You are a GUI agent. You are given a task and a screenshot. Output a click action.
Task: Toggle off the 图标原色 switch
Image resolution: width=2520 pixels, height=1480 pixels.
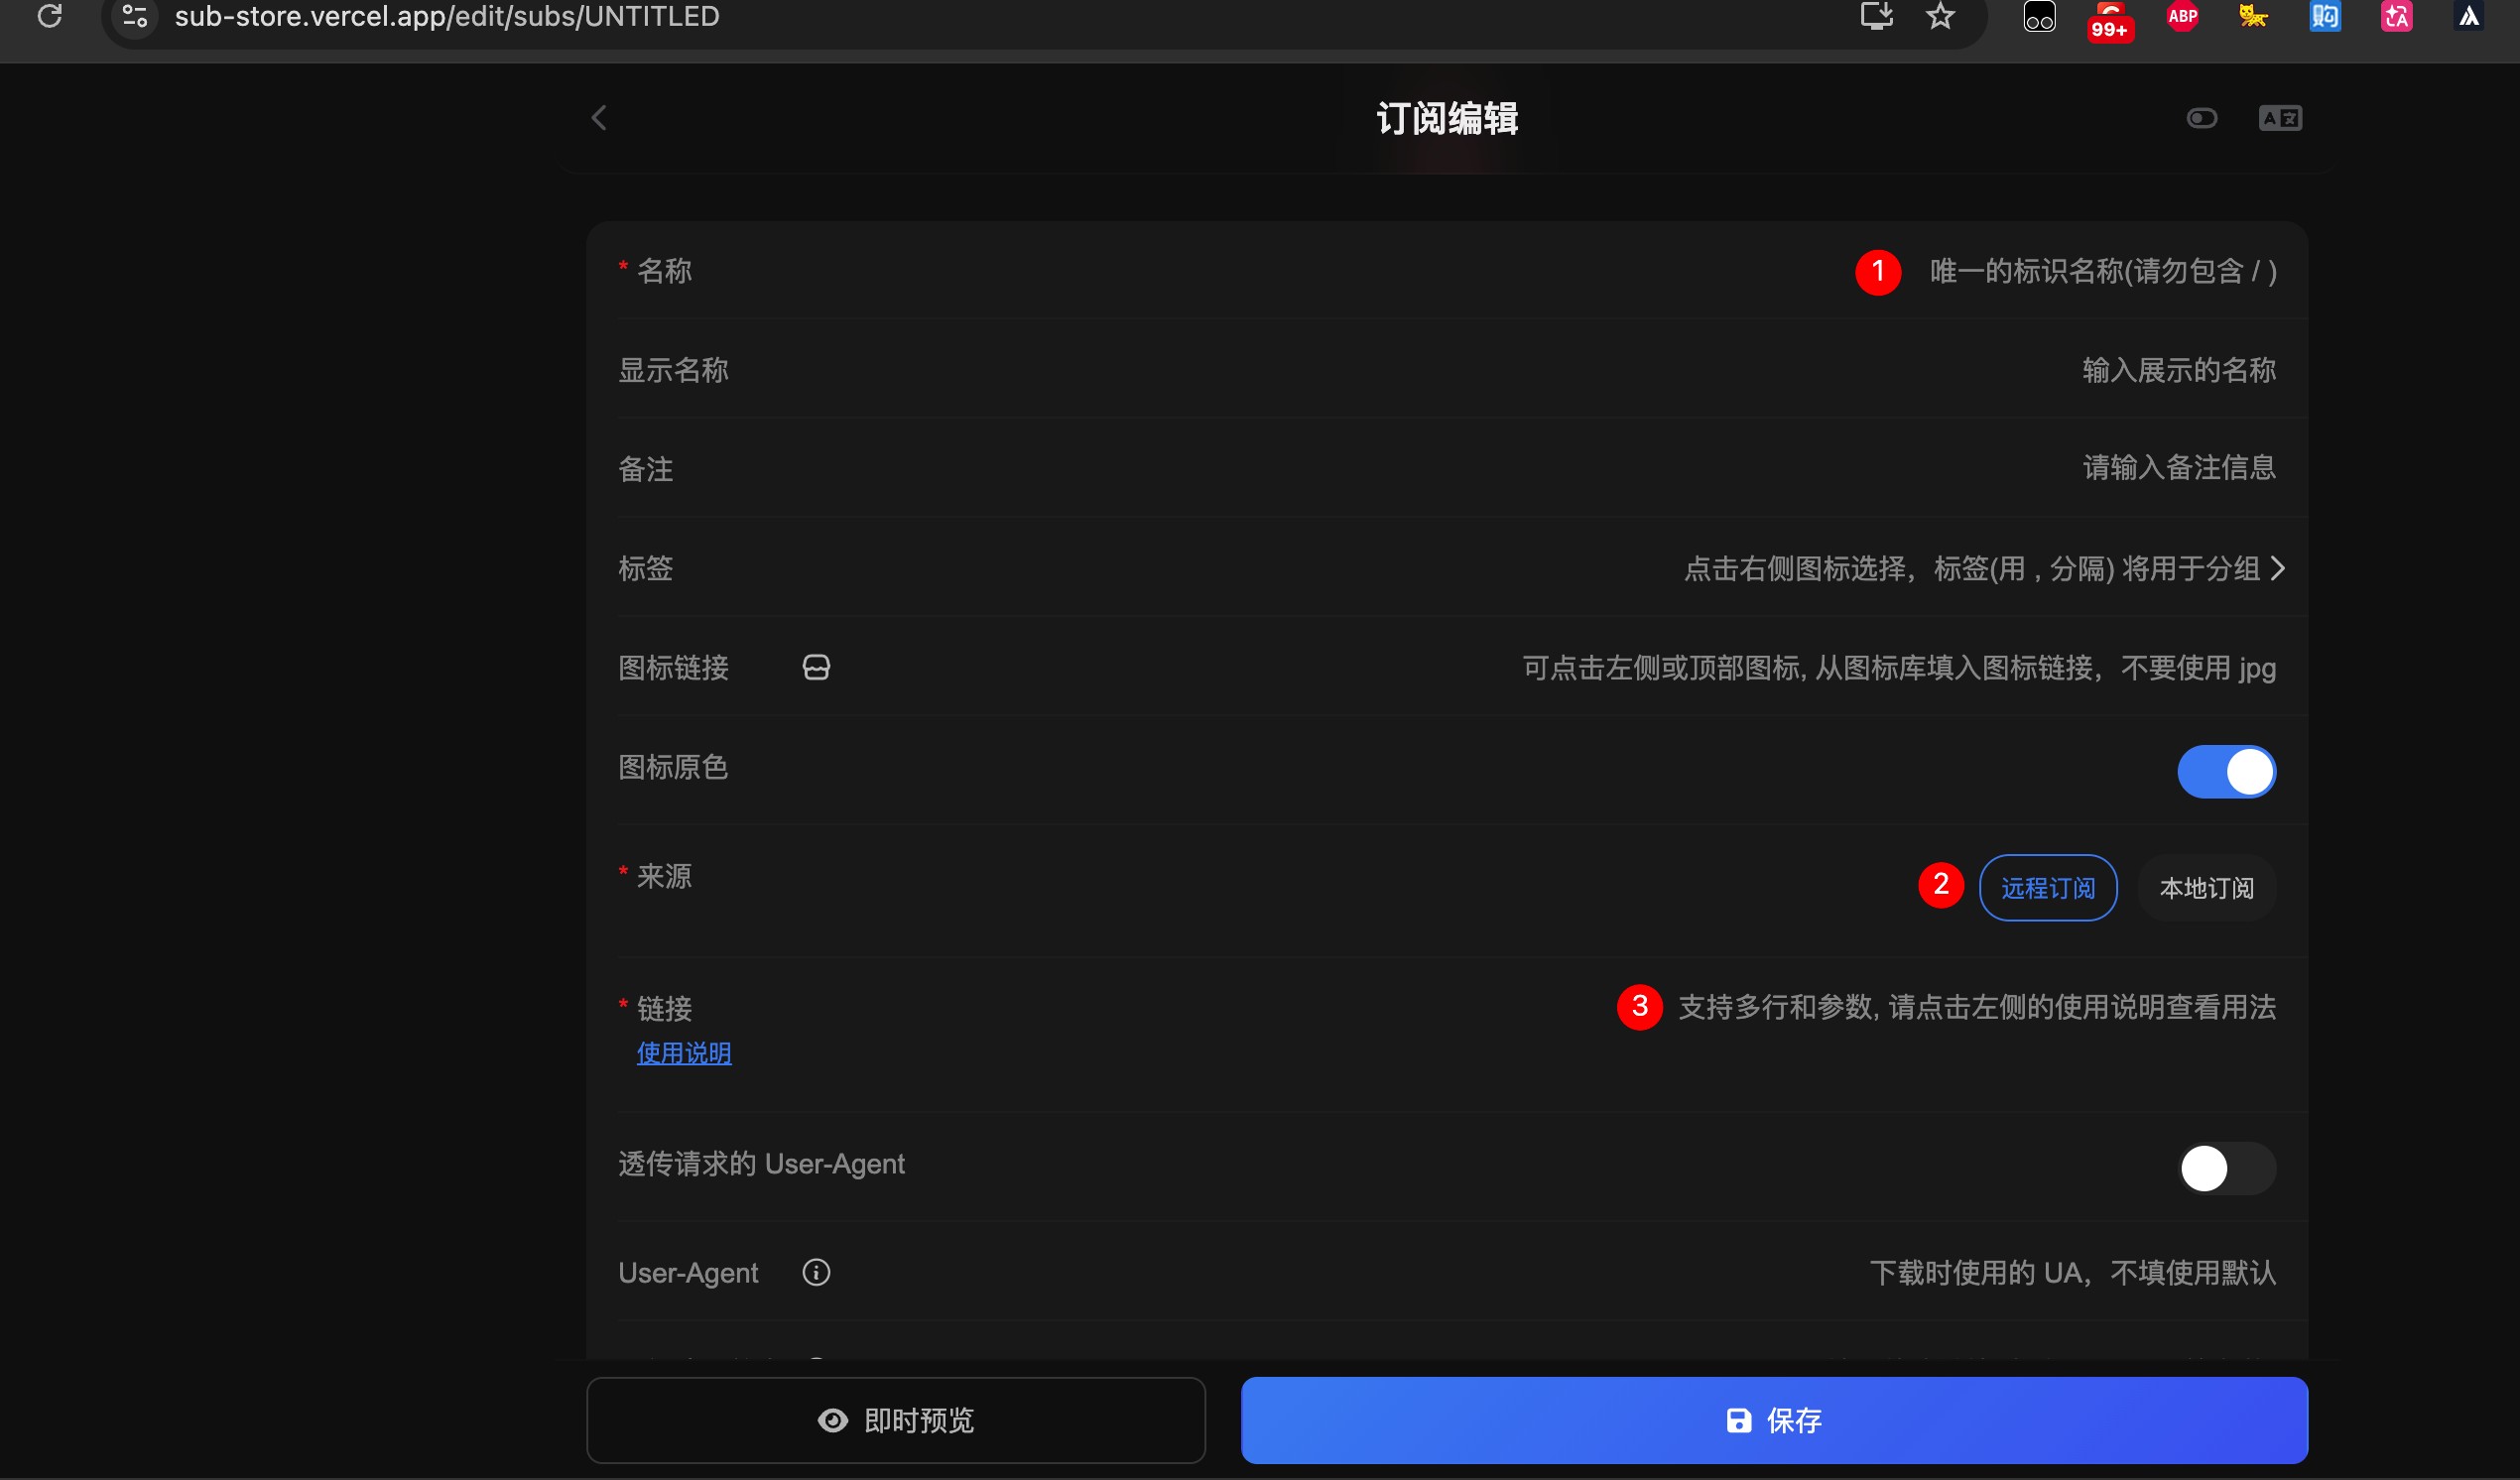(2227, 771)
